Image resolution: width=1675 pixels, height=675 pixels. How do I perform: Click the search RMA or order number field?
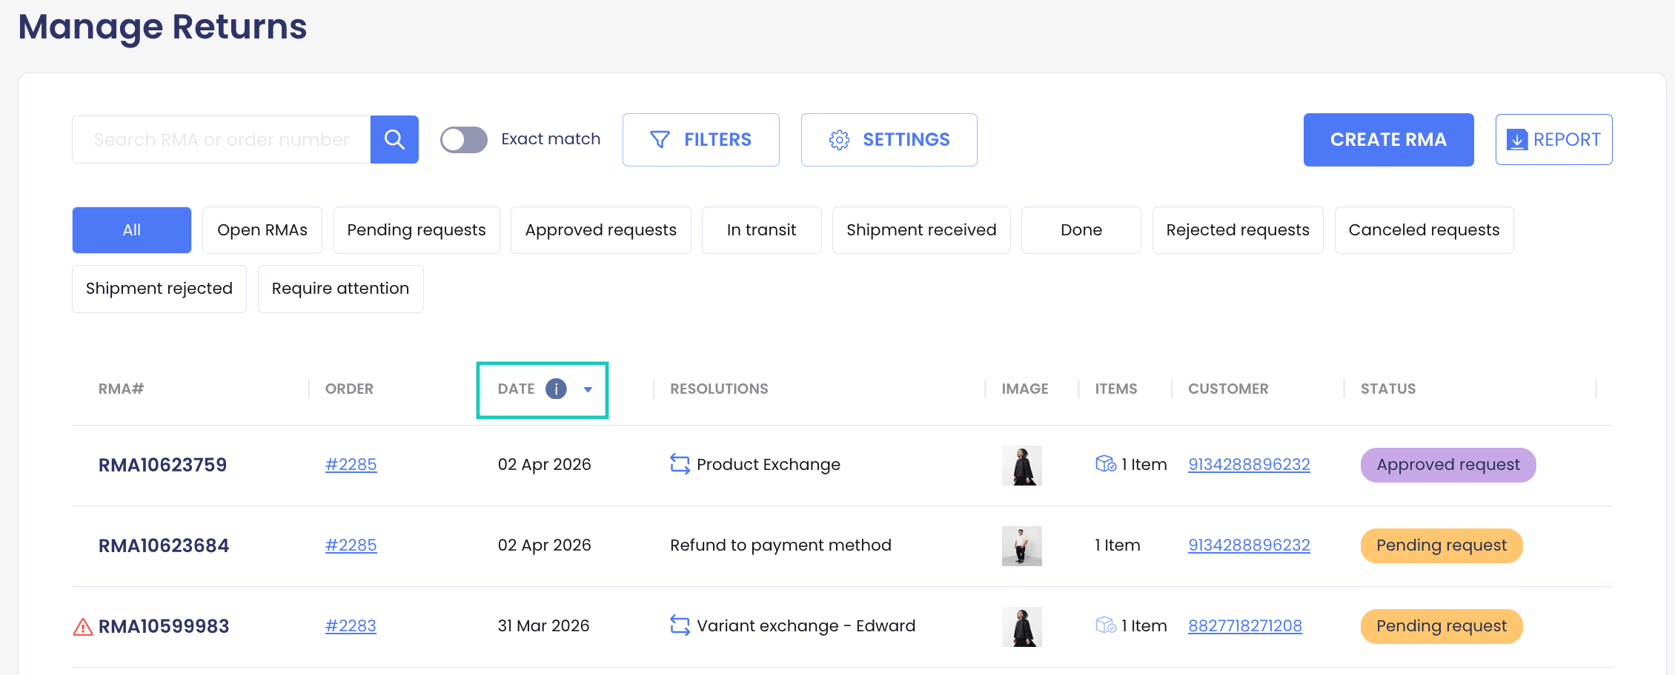click(x=221, y=139)
